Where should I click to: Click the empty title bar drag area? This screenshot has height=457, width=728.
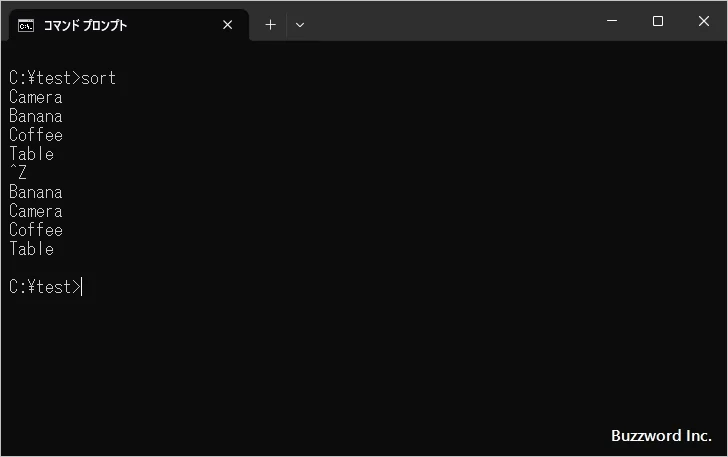point(450,21)
